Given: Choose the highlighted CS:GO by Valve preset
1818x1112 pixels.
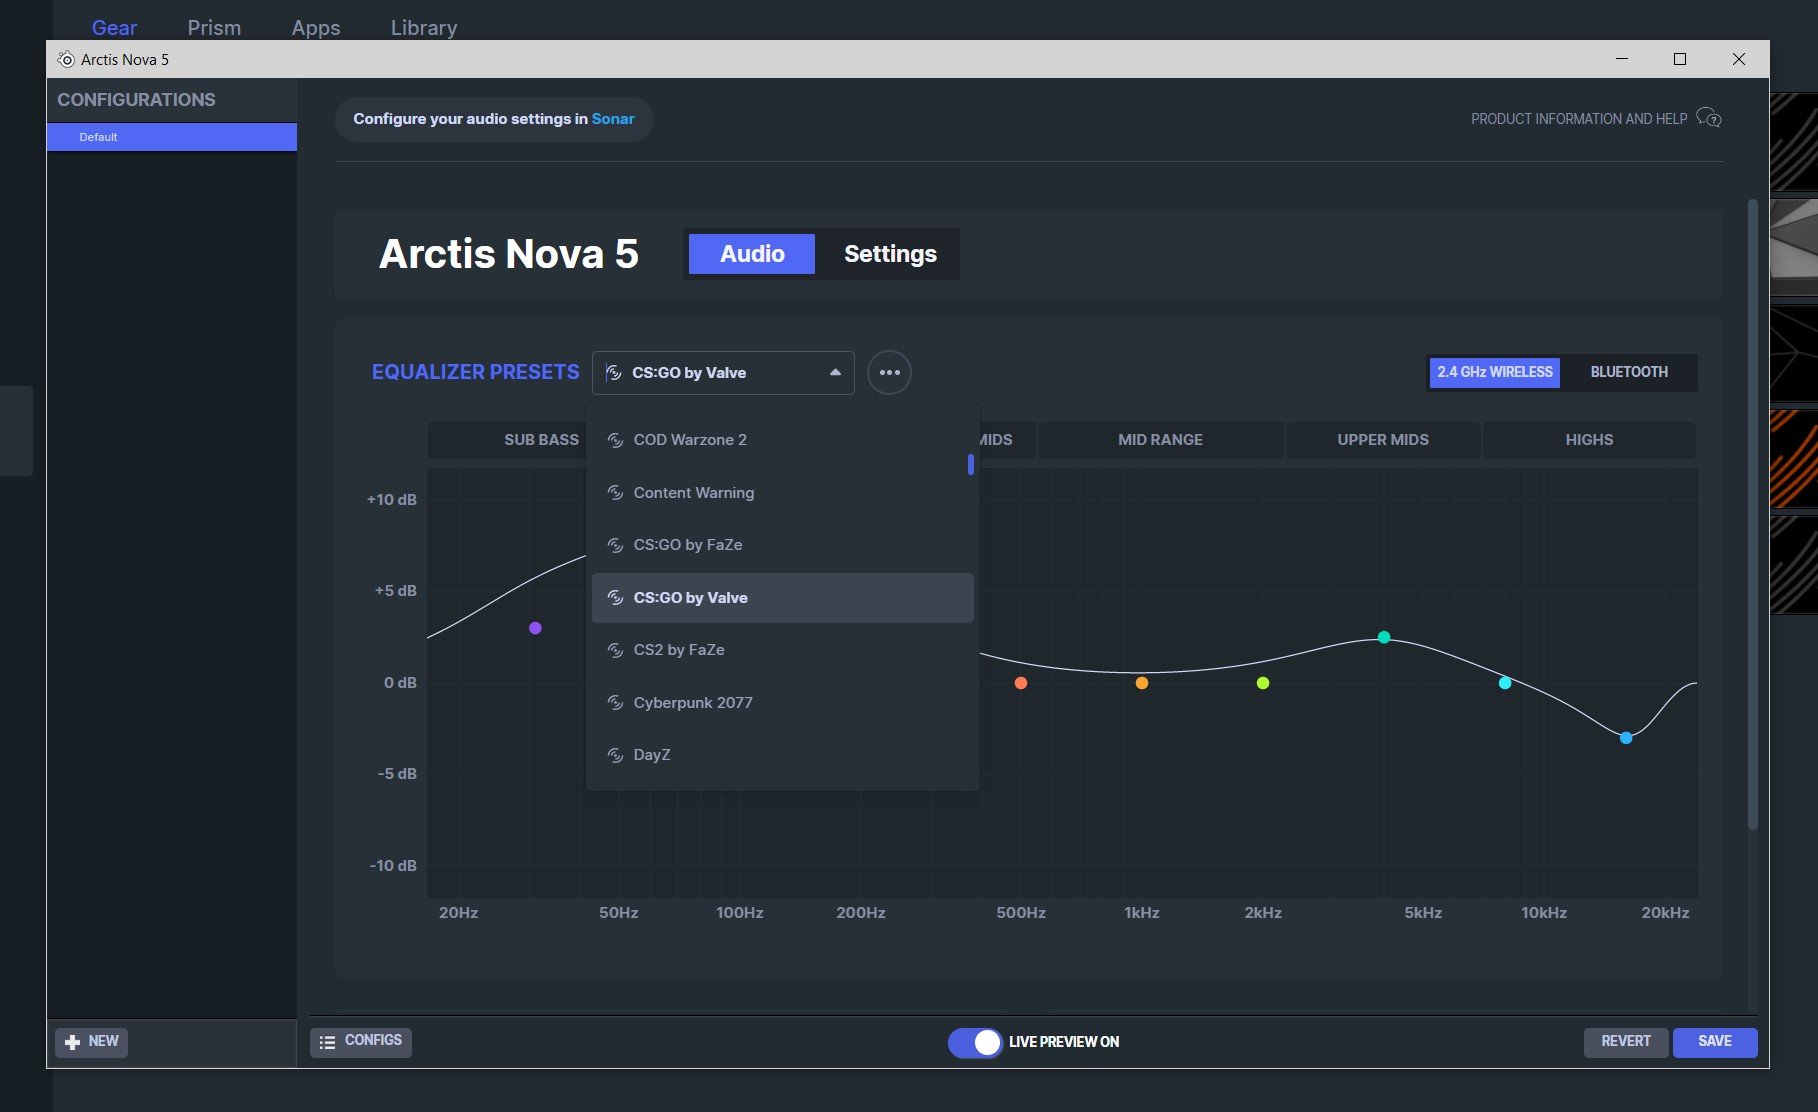Looking at the screenshot, I should 782,598.
